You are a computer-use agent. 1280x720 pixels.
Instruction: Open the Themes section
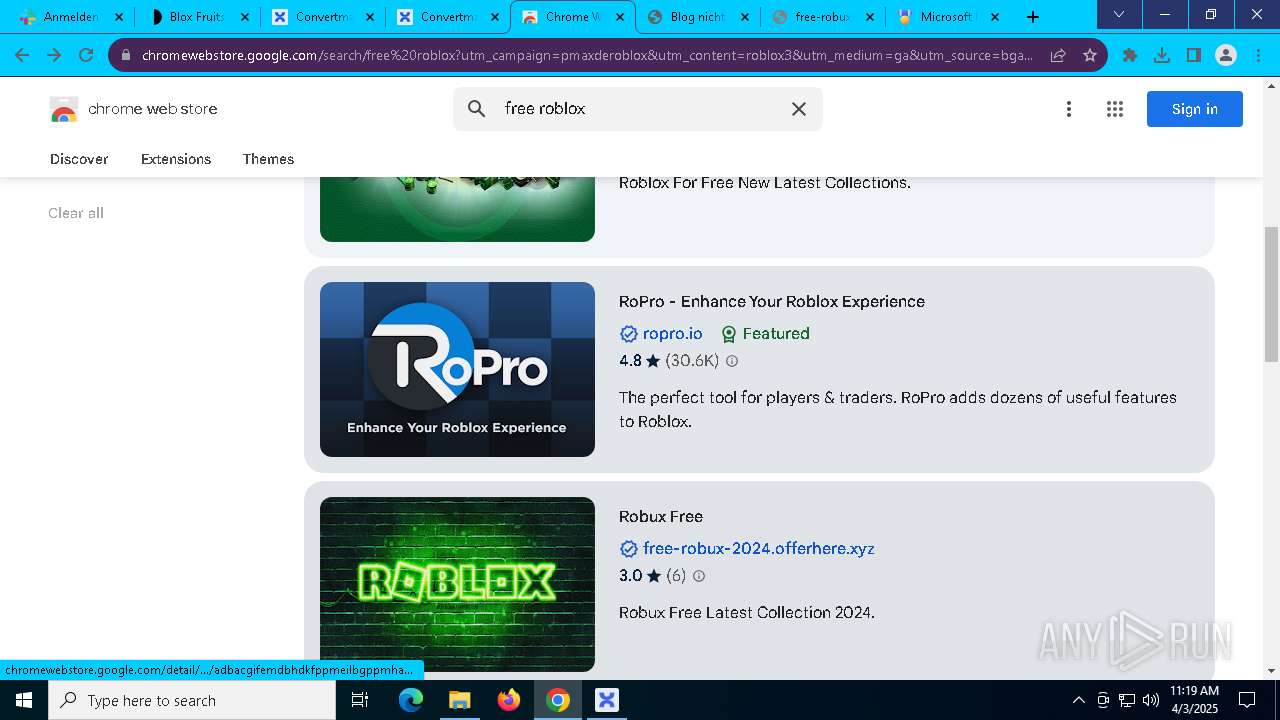268,159
